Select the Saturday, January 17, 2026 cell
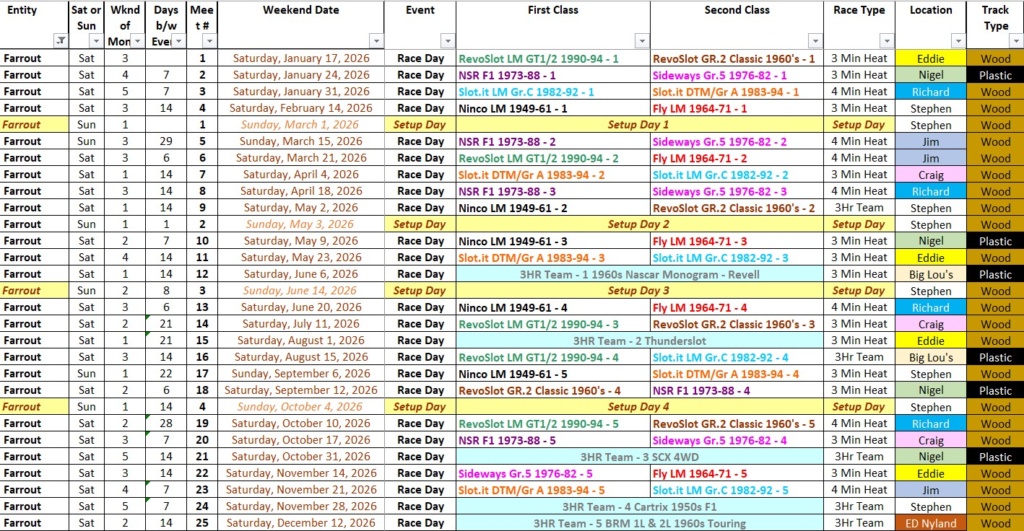Image resolution: width=1024 pixels, height=531 pixels. click(301, 59)
